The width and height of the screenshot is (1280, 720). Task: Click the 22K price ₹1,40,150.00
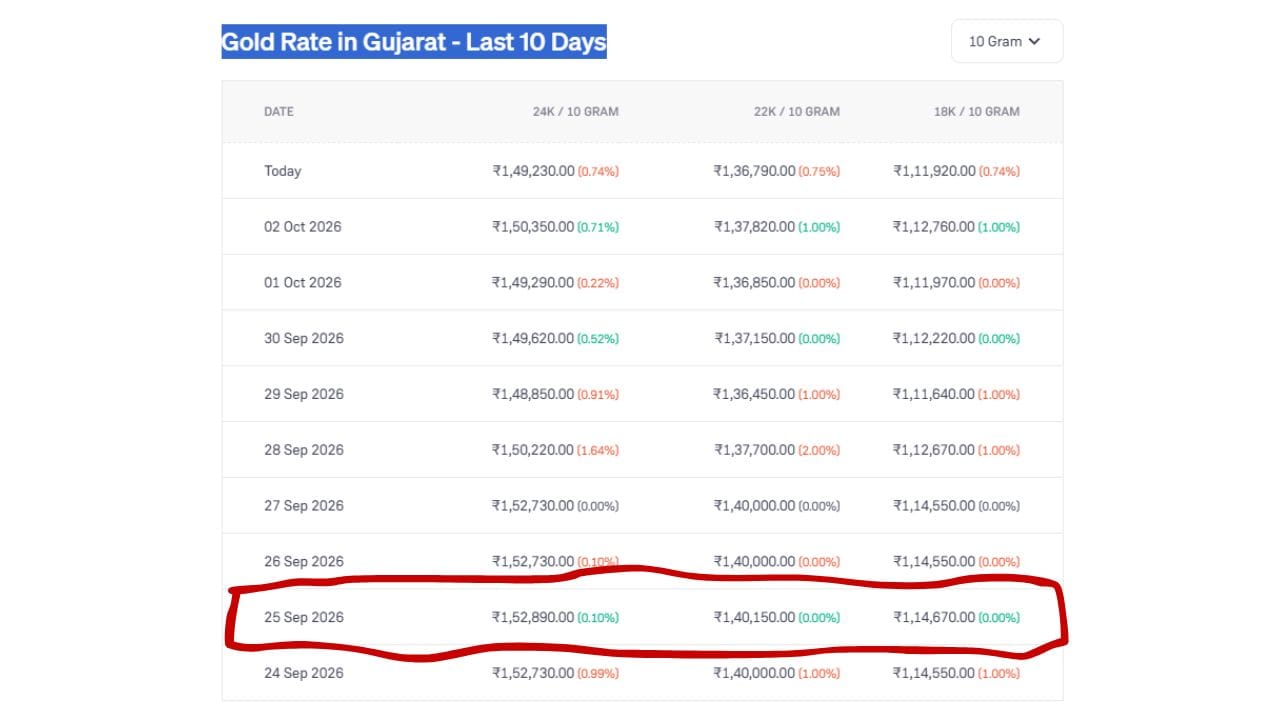(754, 618)
